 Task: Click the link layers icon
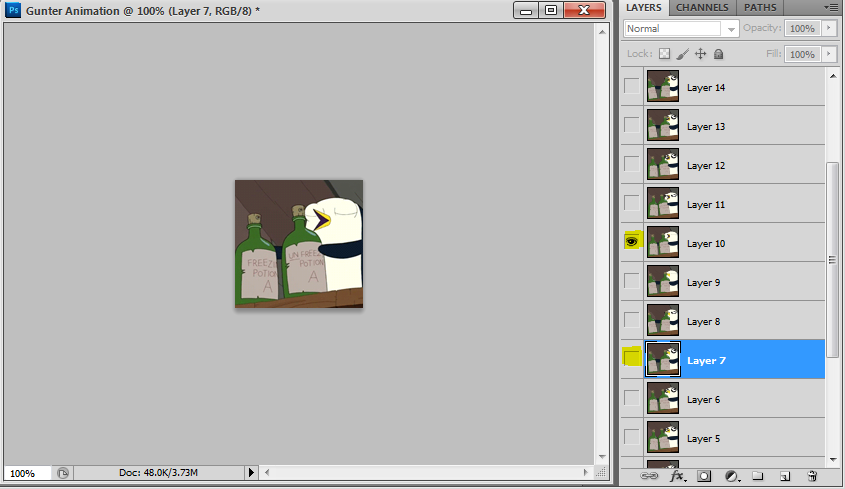pyautogui.click(x=649, y=476)
